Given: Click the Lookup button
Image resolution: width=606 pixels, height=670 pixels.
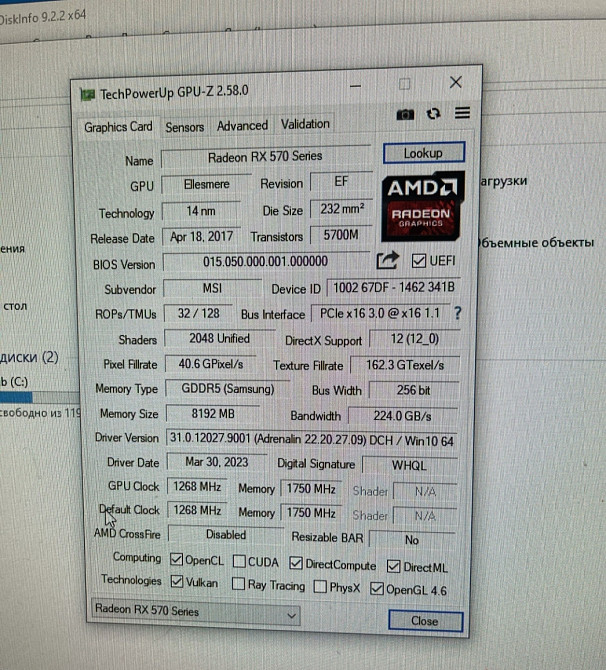Looking at the screenshot, I should coord(424,153).
